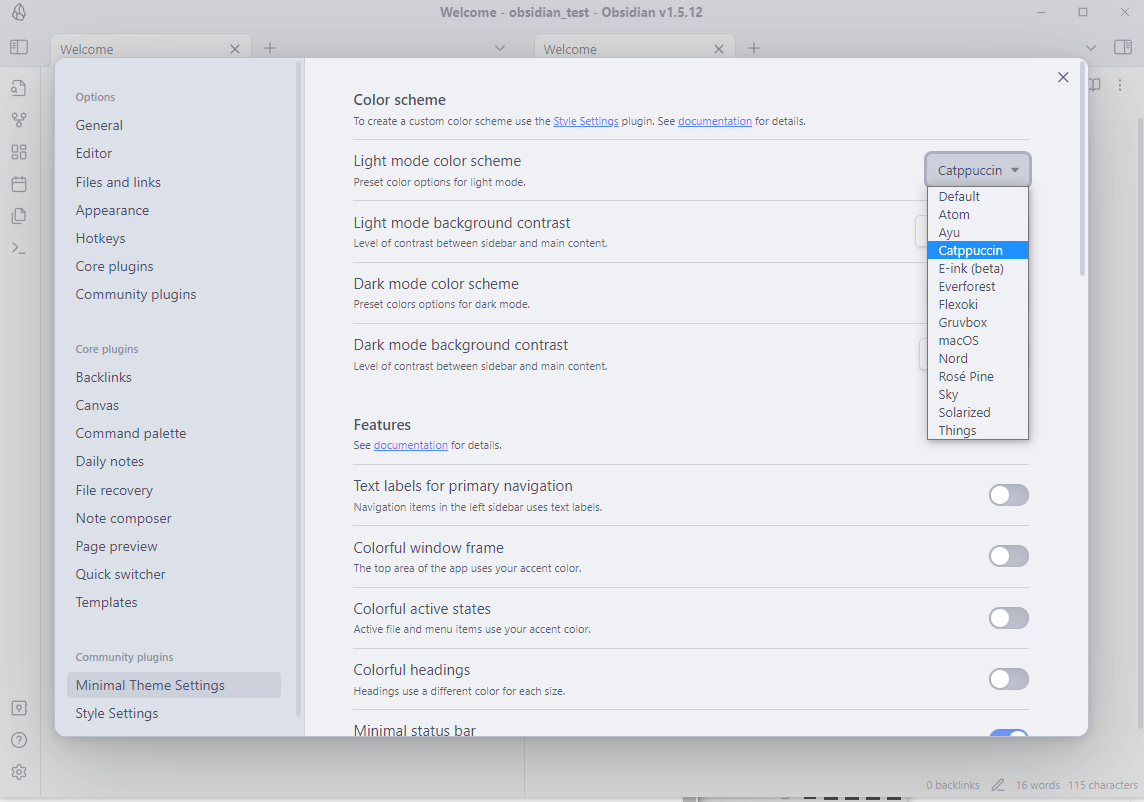1144x802 pixels.
Task: Open graph view from the ribbon
Action: coord(19,120)
